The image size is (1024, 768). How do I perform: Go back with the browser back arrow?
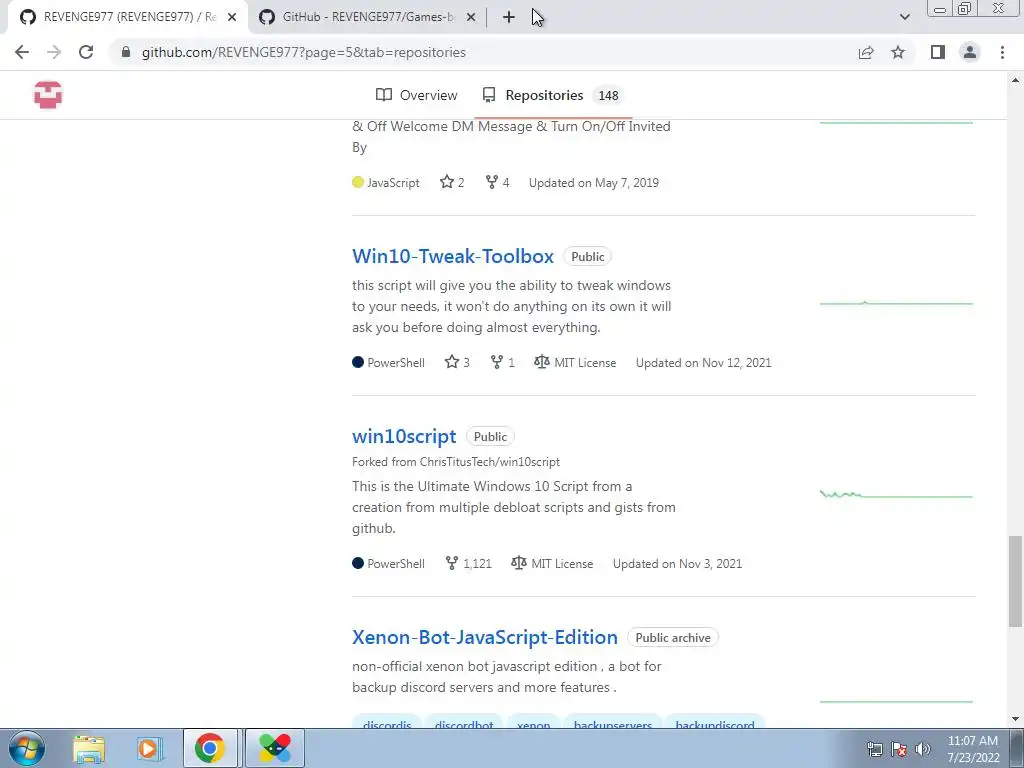22,52
